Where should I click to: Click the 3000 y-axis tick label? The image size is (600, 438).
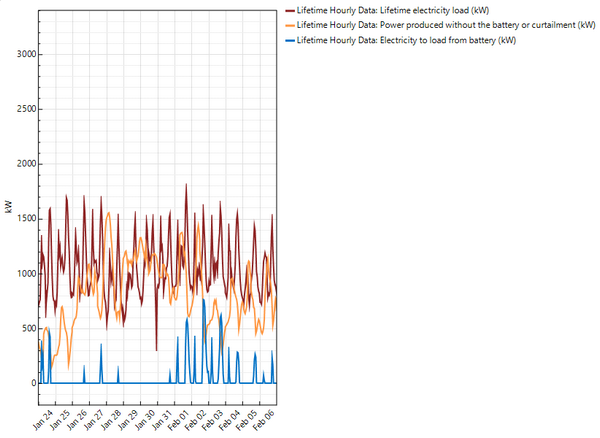(23, 54)
